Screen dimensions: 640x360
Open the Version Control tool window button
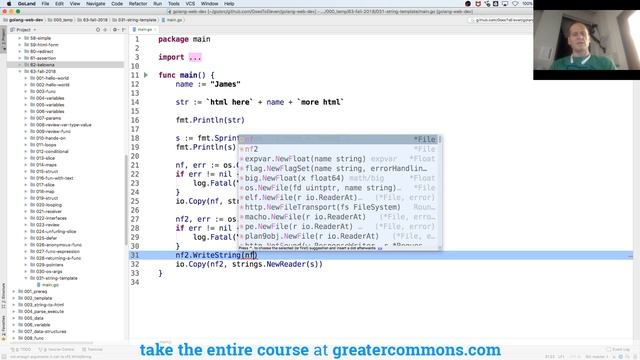pos(56,350)
